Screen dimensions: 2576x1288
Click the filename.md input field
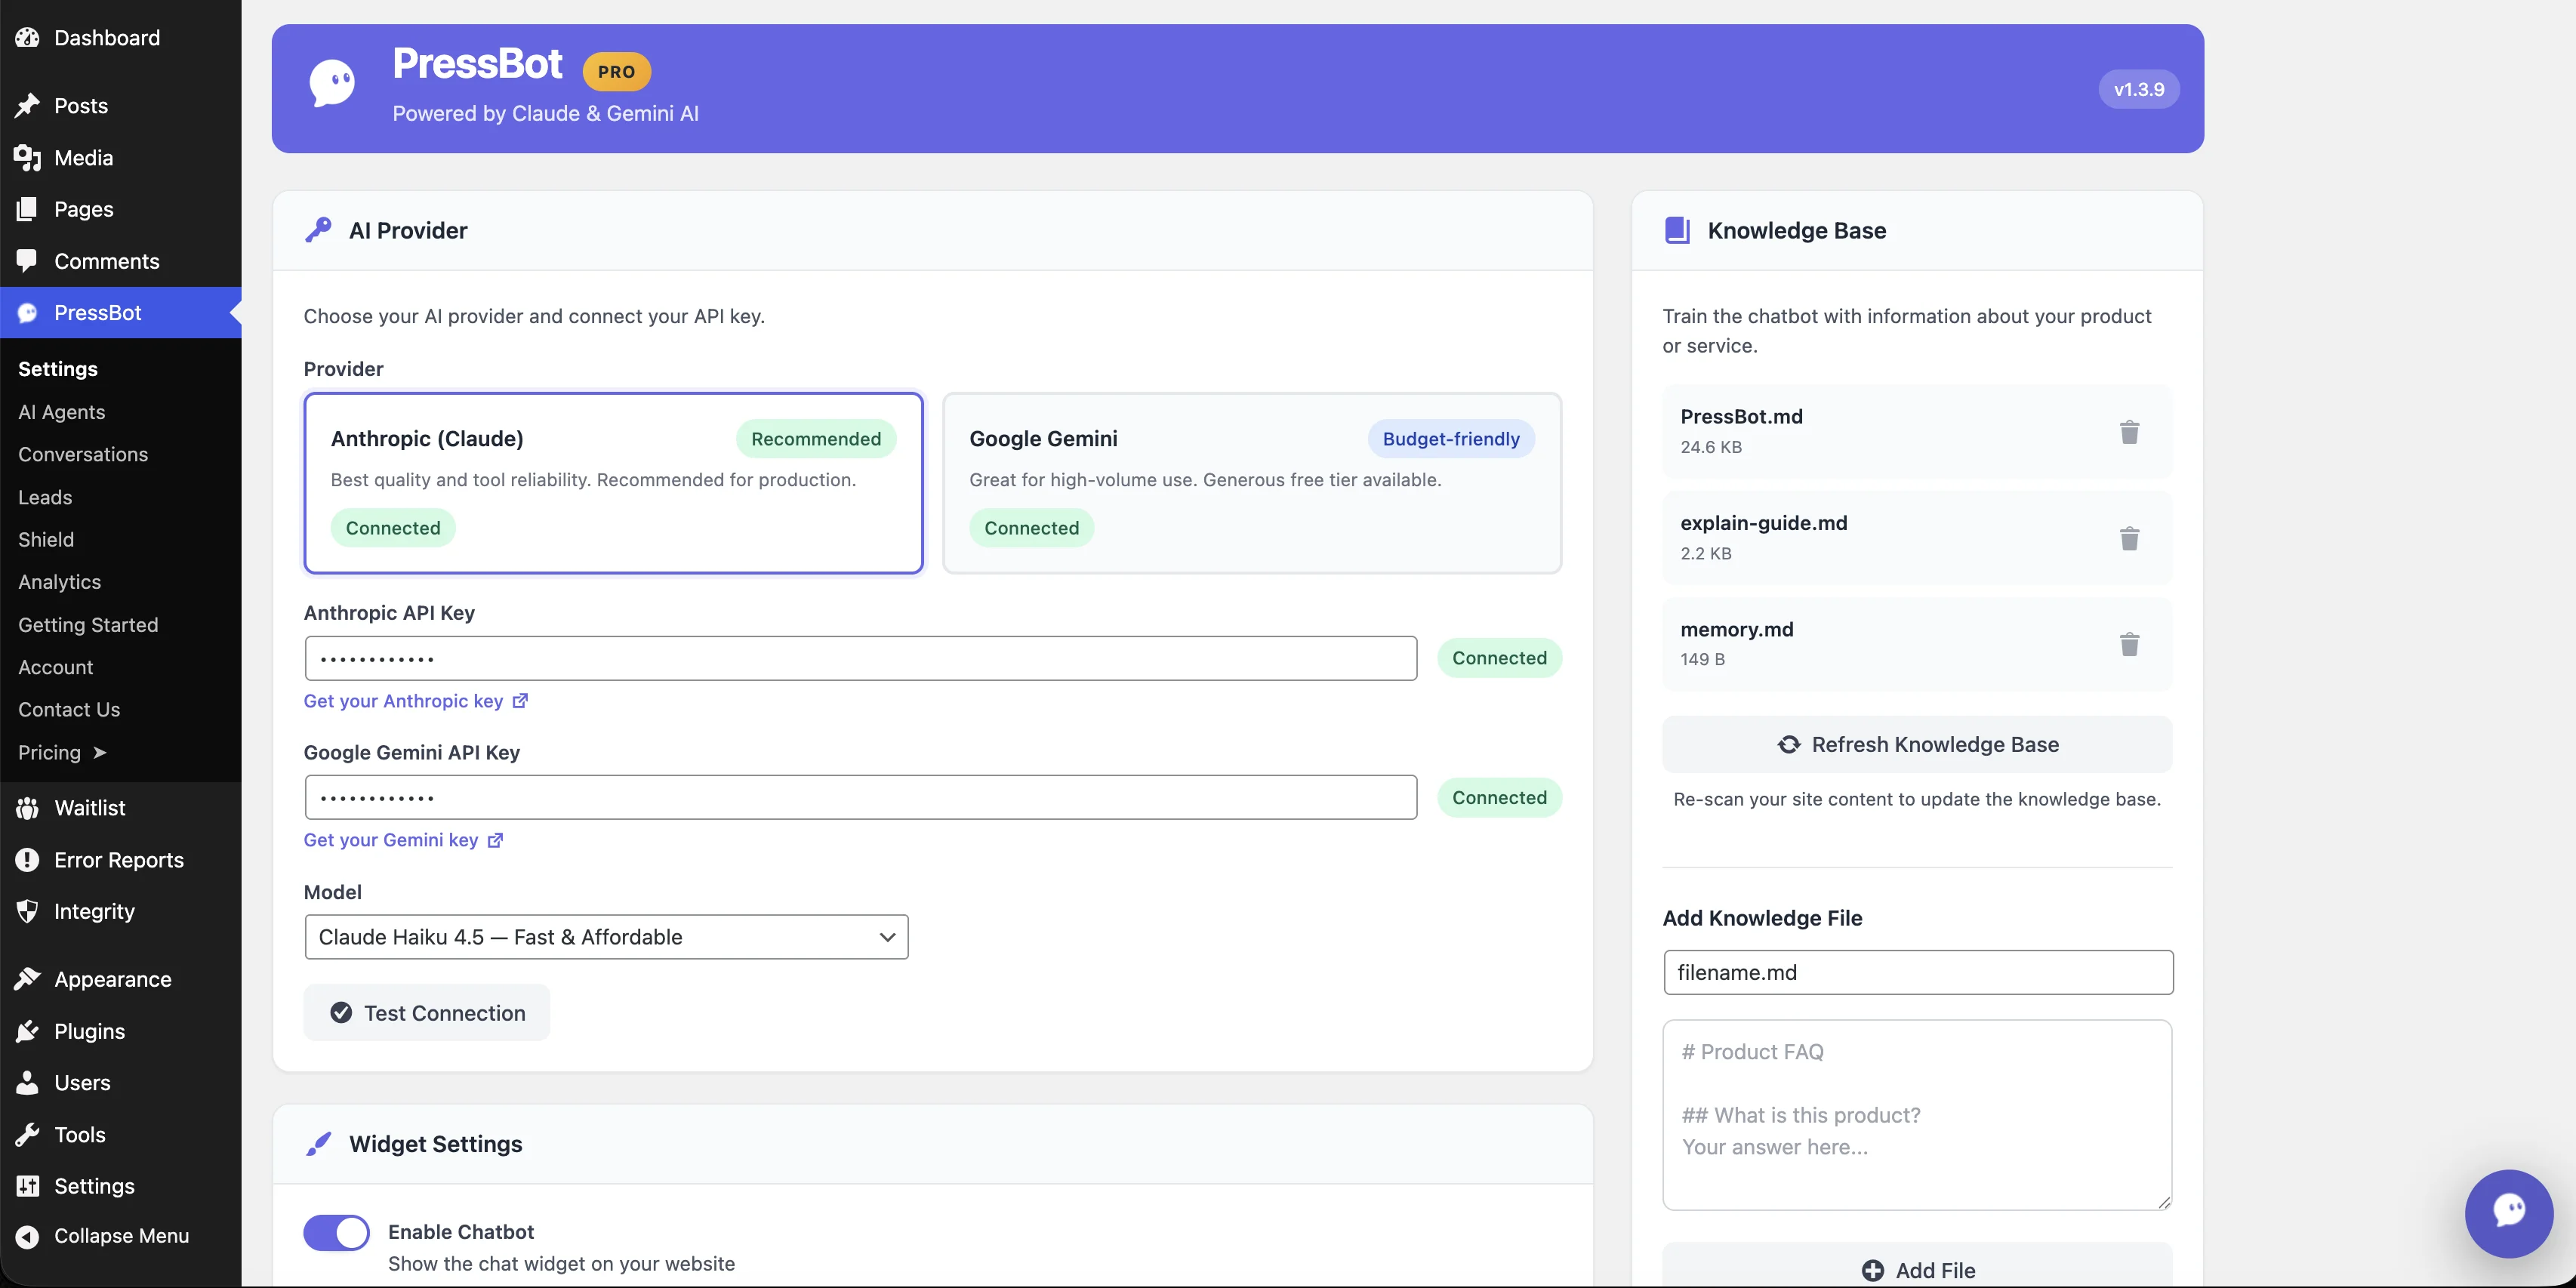(x=1917, y=971)
